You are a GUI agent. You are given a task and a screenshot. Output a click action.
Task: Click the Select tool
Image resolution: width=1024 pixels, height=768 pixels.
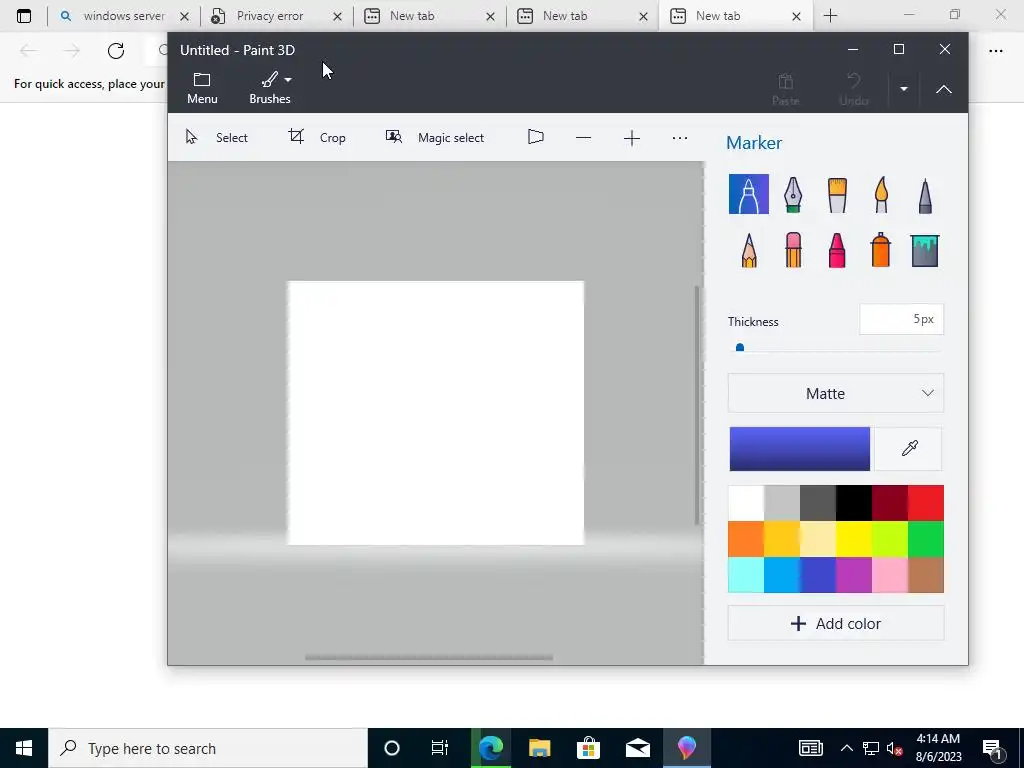(x=217, y=137)
